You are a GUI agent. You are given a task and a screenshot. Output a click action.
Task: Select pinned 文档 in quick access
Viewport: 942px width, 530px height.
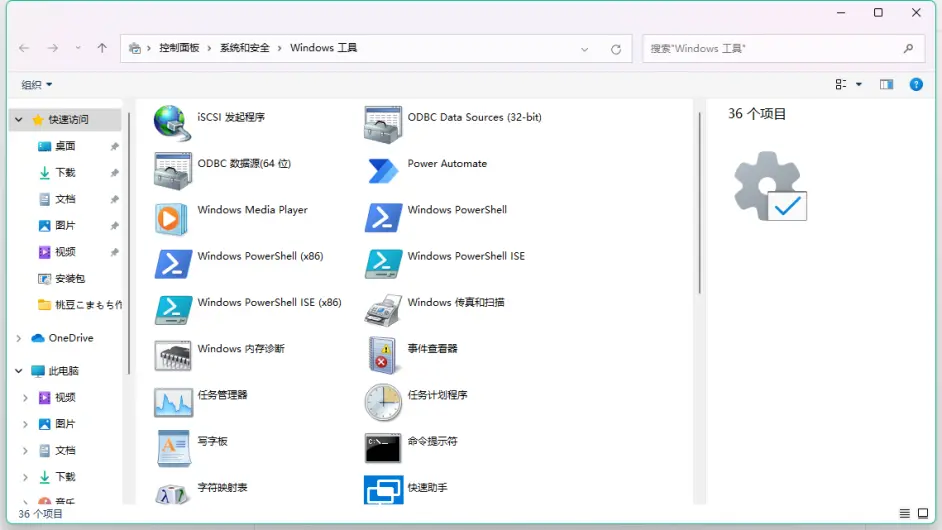pos(65,199)
